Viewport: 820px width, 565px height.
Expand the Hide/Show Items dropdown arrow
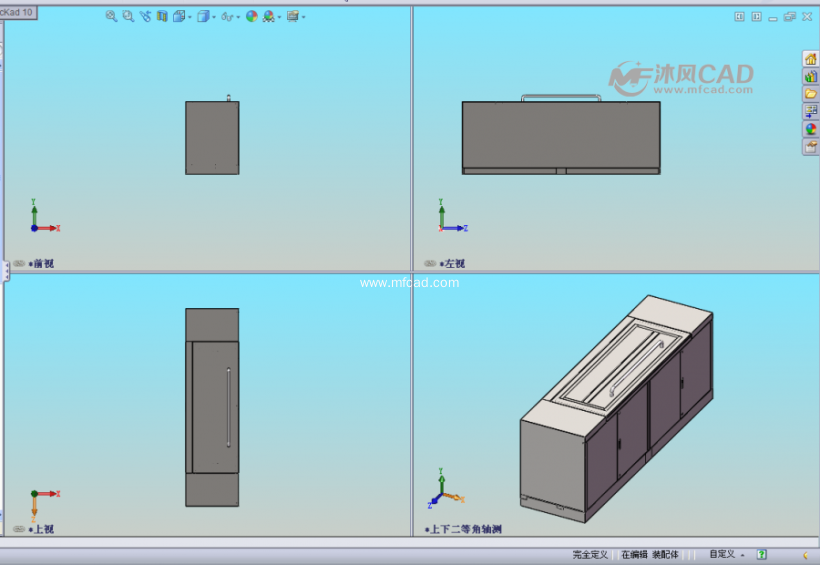pos(238,17)
